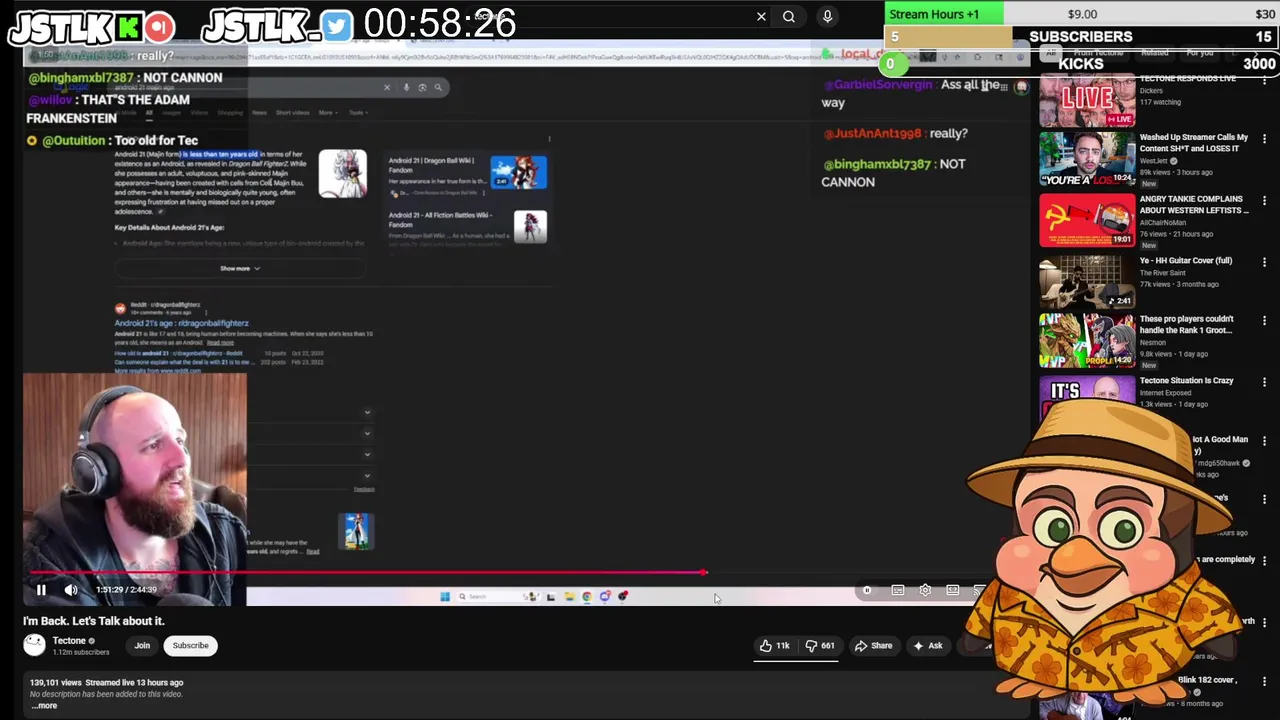Expand description with ...more
Image resolution: width=1280 pixels, height=720 pixels.
tap(44, 705)
